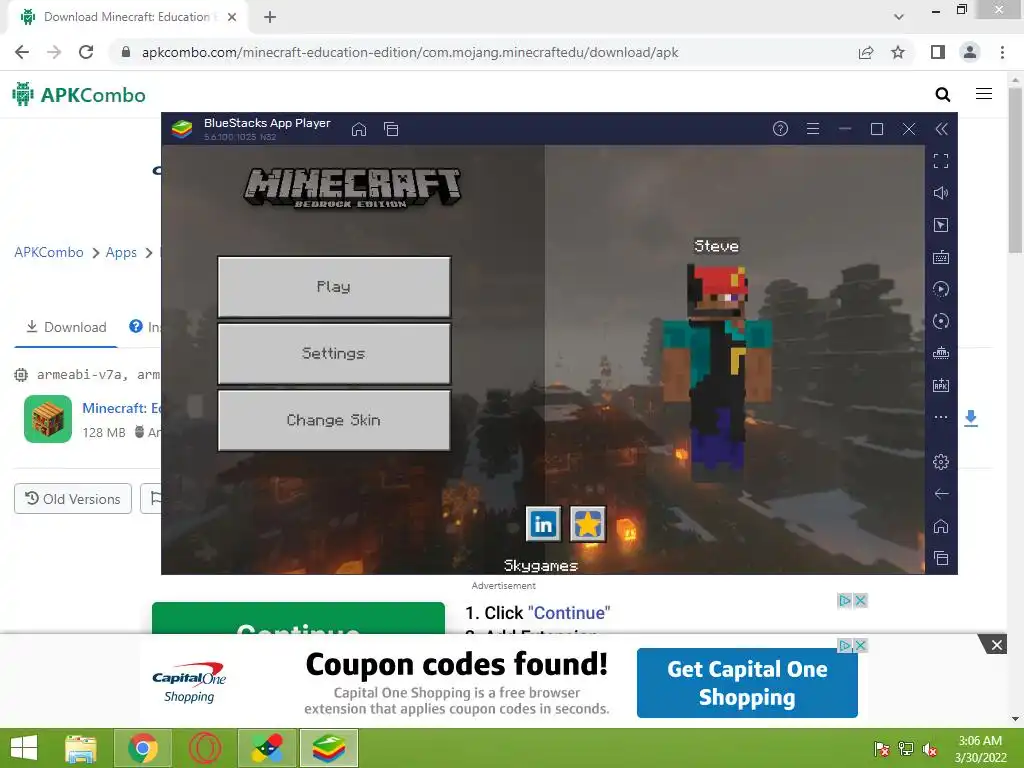1024x768 pixels.
Task: Click Change Skin button
Action: tap(334, 420)
